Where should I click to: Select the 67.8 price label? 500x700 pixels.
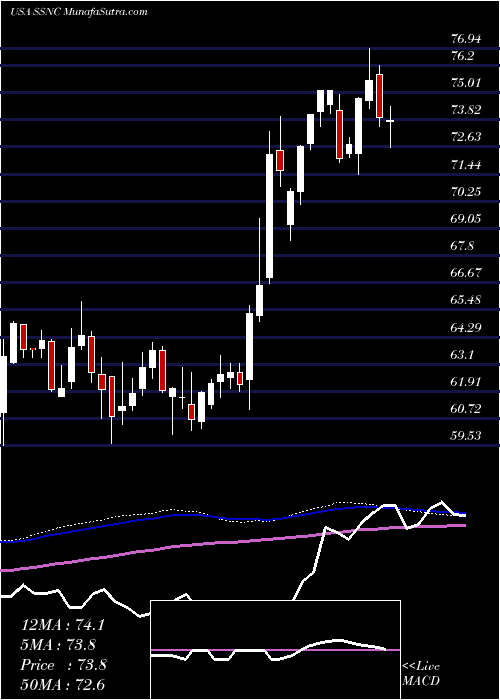[x=462, y=246]
